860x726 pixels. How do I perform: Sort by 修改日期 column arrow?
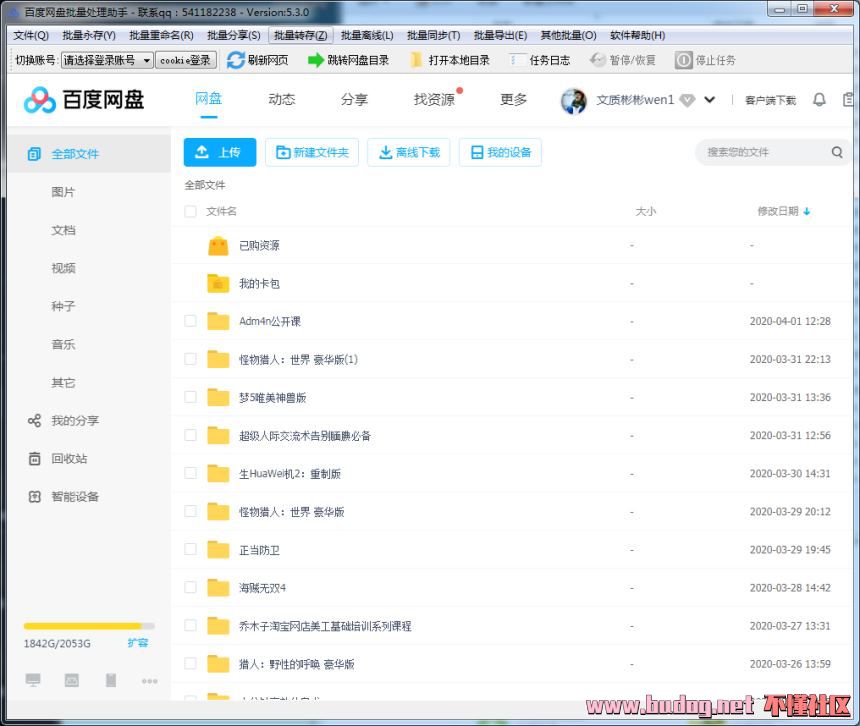coord(806,212)
